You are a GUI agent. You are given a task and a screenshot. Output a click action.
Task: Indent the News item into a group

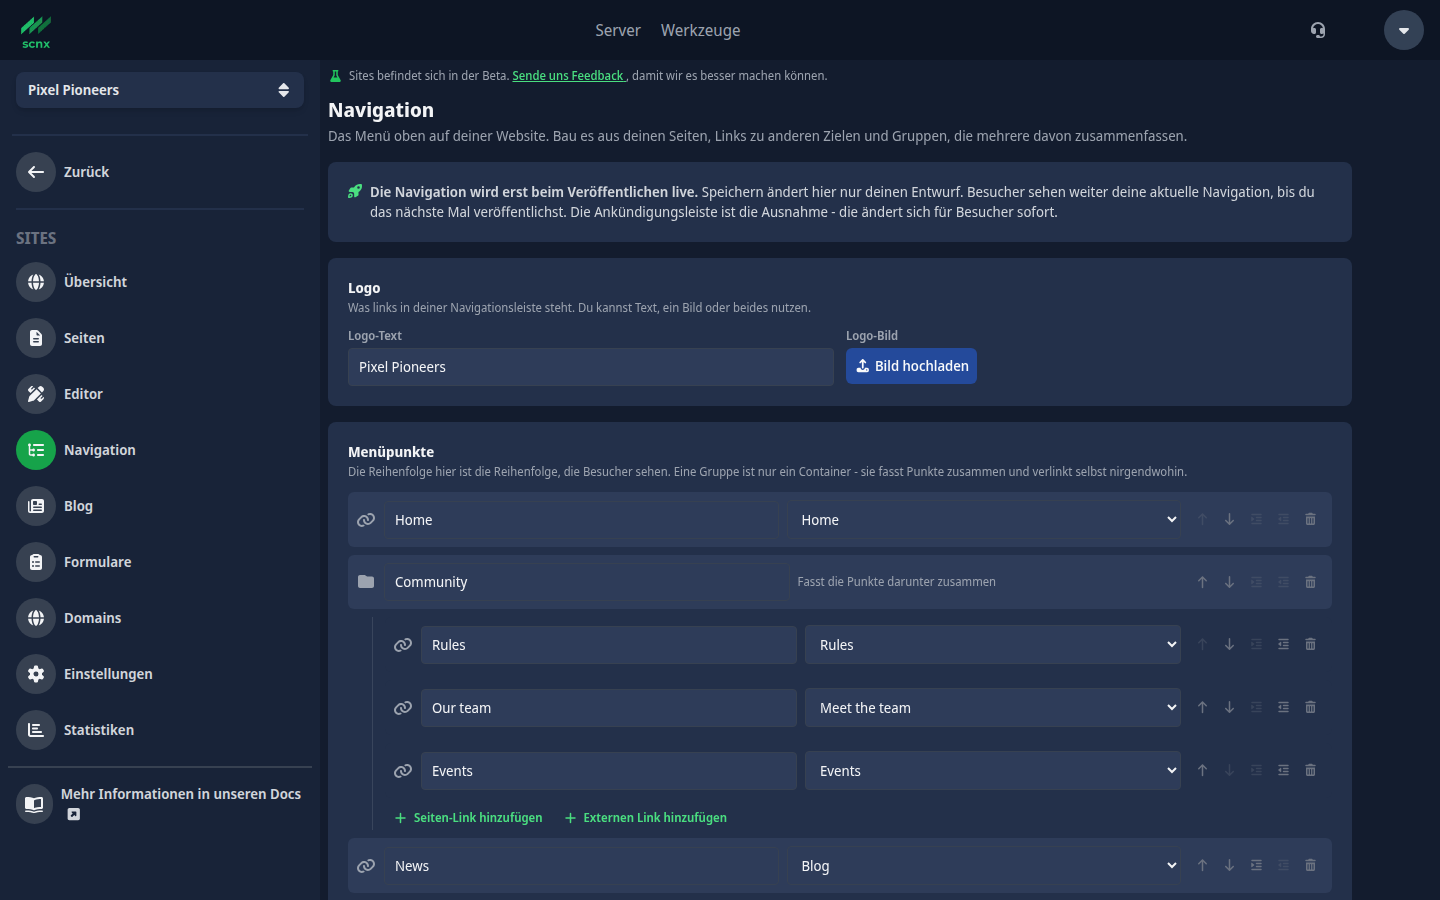[1256, 866]
